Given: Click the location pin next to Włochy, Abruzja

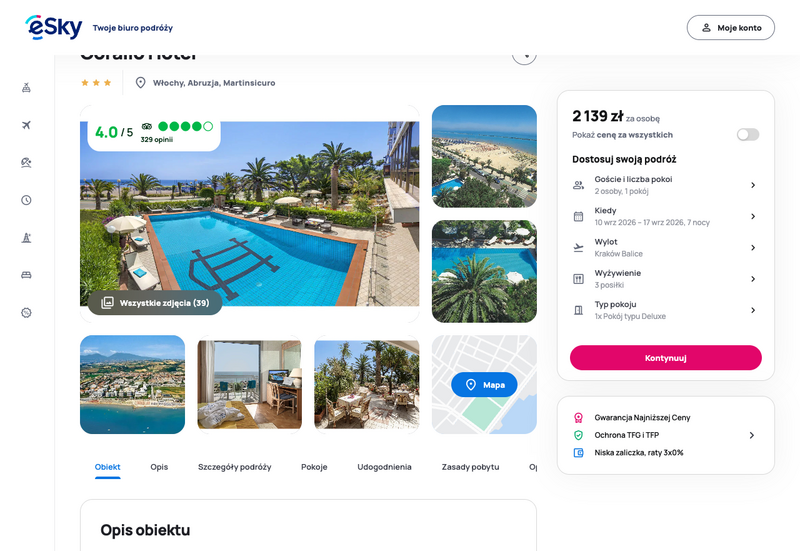Looking at the screenshot, I should pos(140,83).
